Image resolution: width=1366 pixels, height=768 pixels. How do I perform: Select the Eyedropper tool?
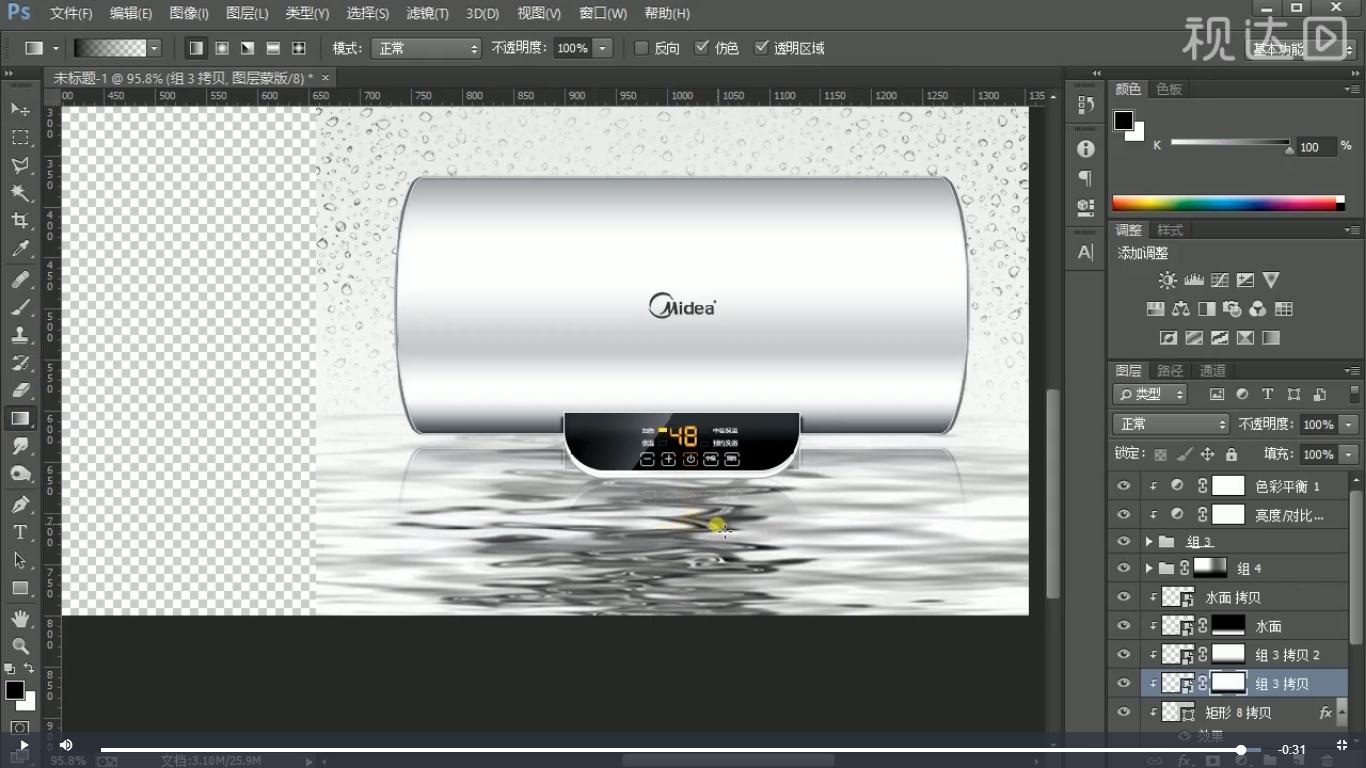click(19, 249)
